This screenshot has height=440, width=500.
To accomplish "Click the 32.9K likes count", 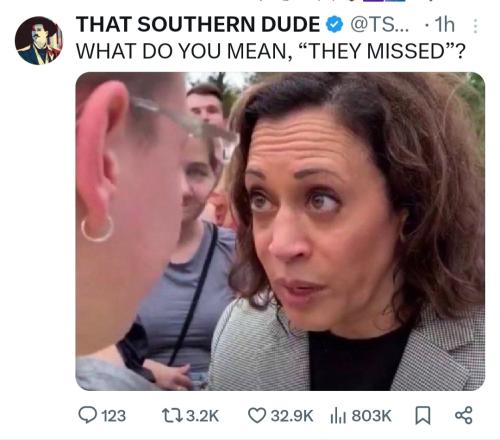I will click(x=292, y=416).
